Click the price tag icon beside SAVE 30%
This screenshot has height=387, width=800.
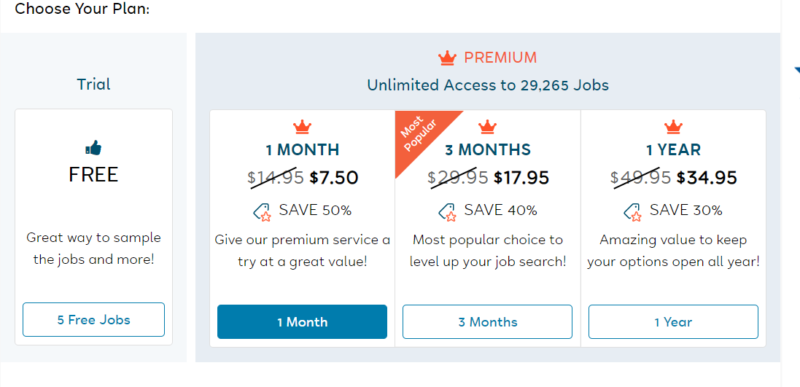(633, 212)
